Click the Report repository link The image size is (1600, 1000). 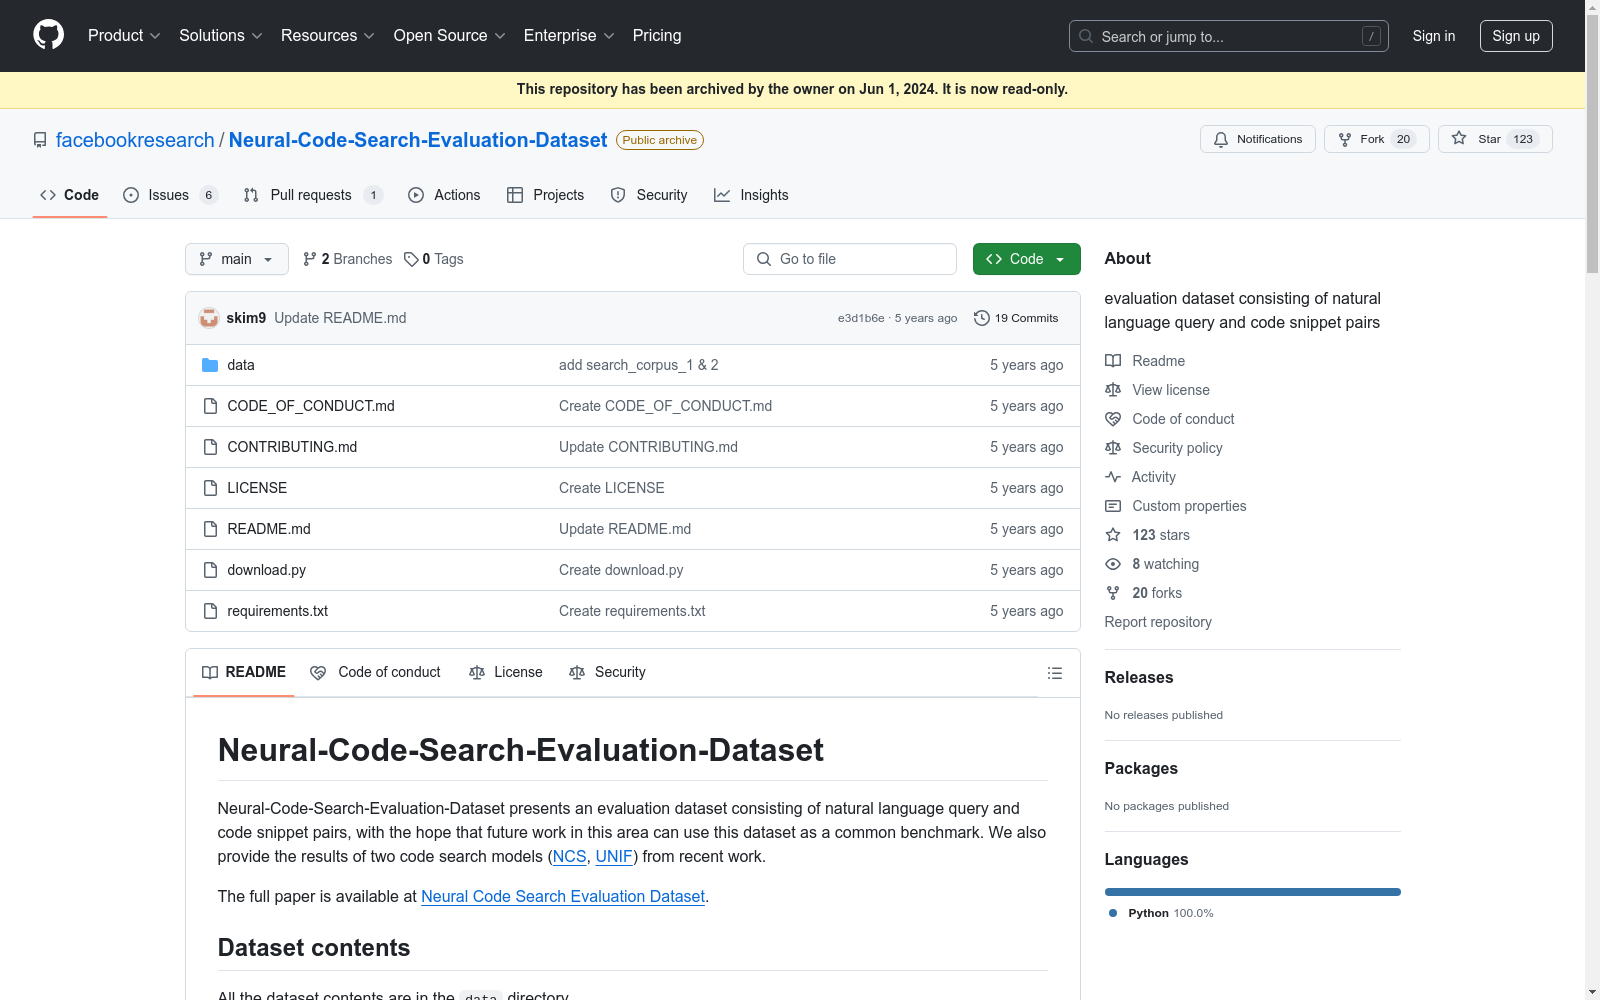1158,622
